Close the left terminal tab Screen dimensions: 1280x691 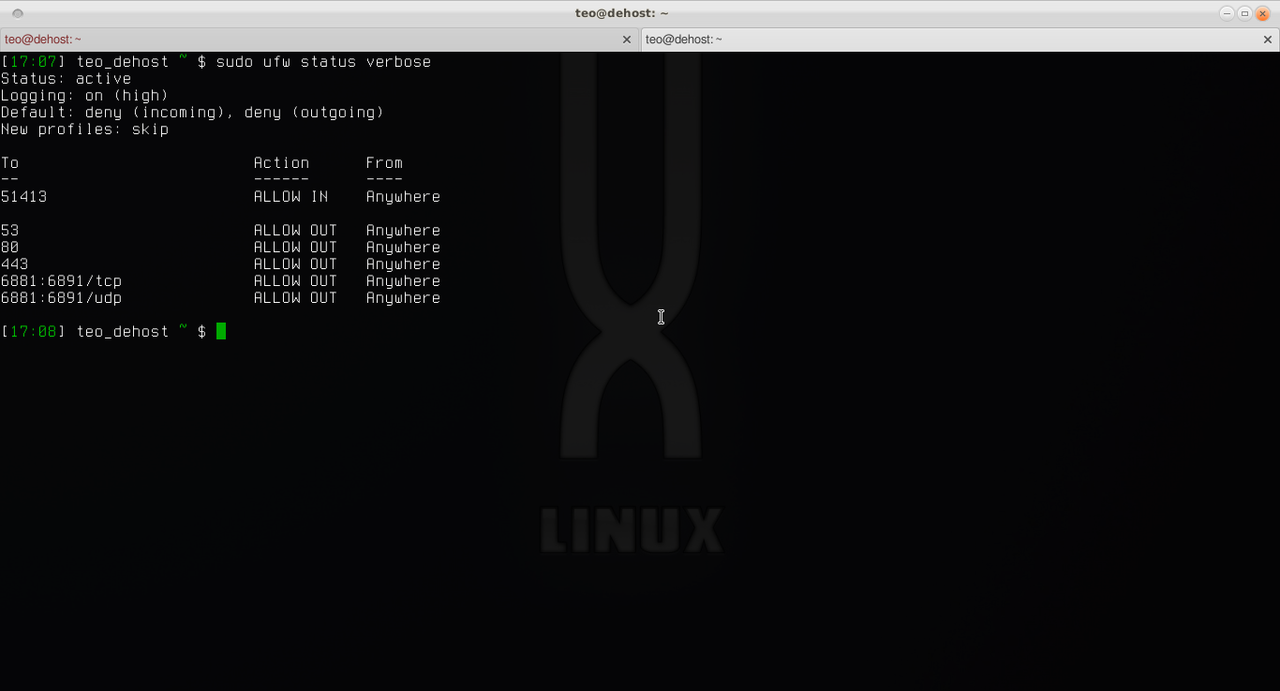tap(627, 40)
